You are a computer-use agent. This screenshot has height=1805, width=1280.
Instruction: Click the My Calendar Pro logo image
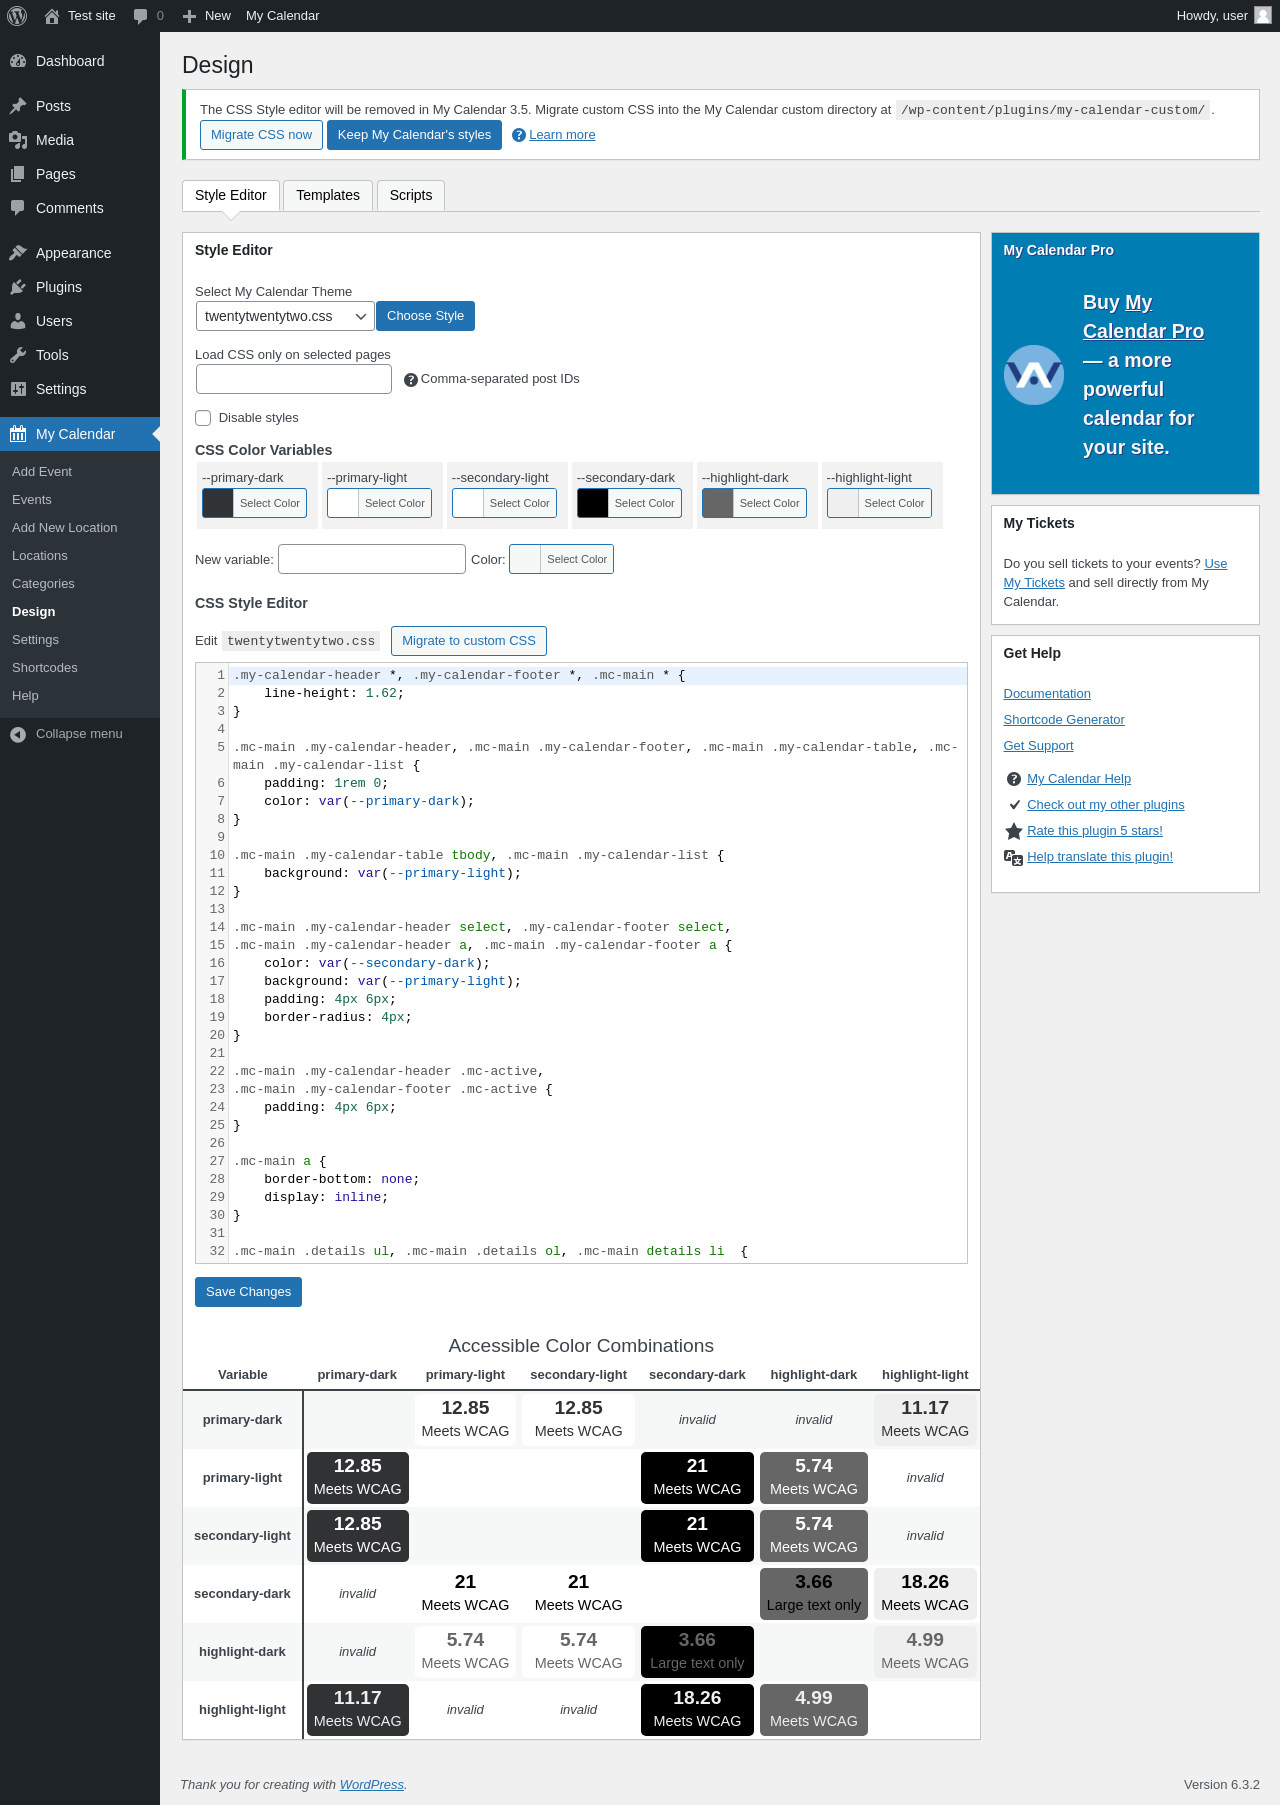[1033, 375]
